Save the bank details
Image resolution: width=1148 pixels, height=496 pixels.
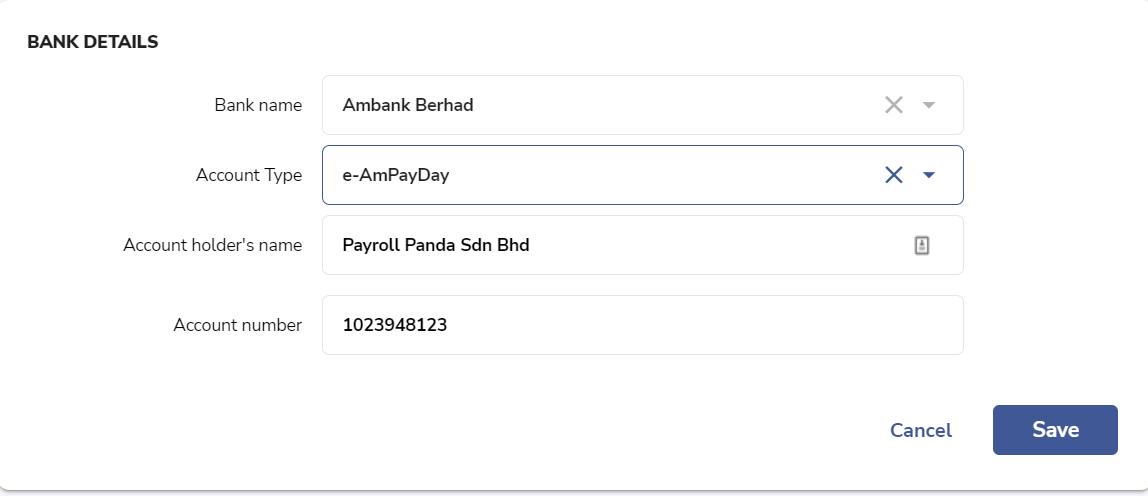point(1055,430)
